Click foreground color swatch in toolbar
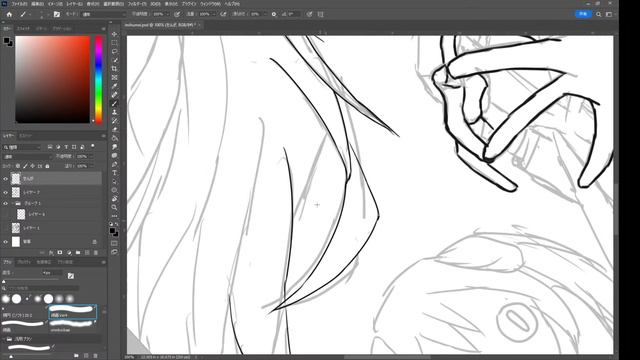 point(113,231)
